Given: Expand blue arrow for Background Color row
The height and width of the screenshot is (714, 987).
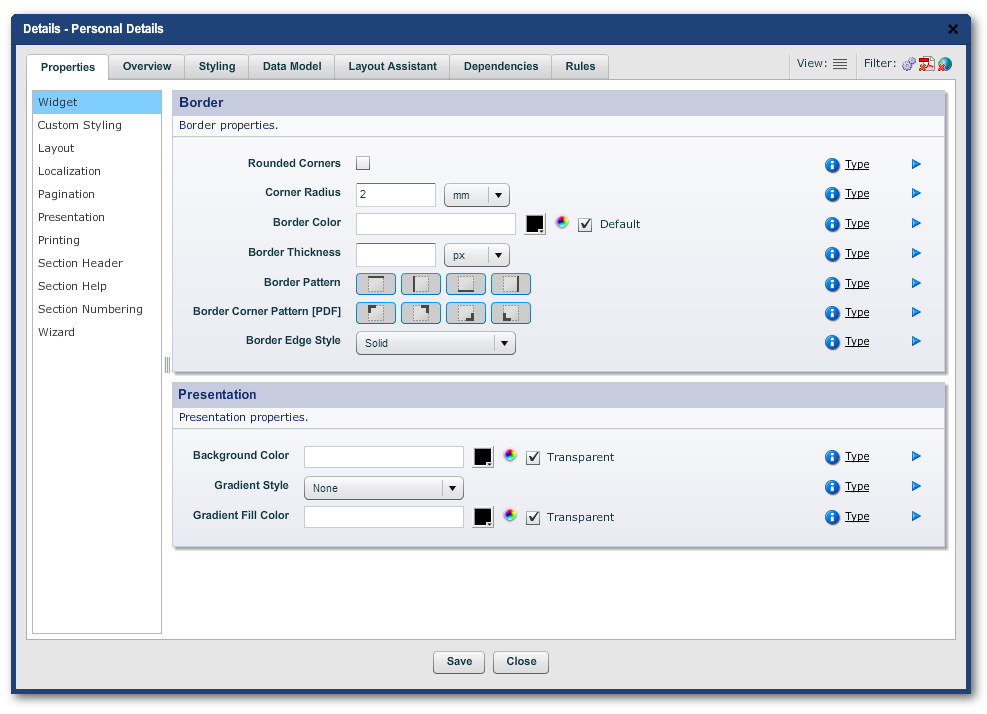Looking at the screenshot, I should coord(916,456).
